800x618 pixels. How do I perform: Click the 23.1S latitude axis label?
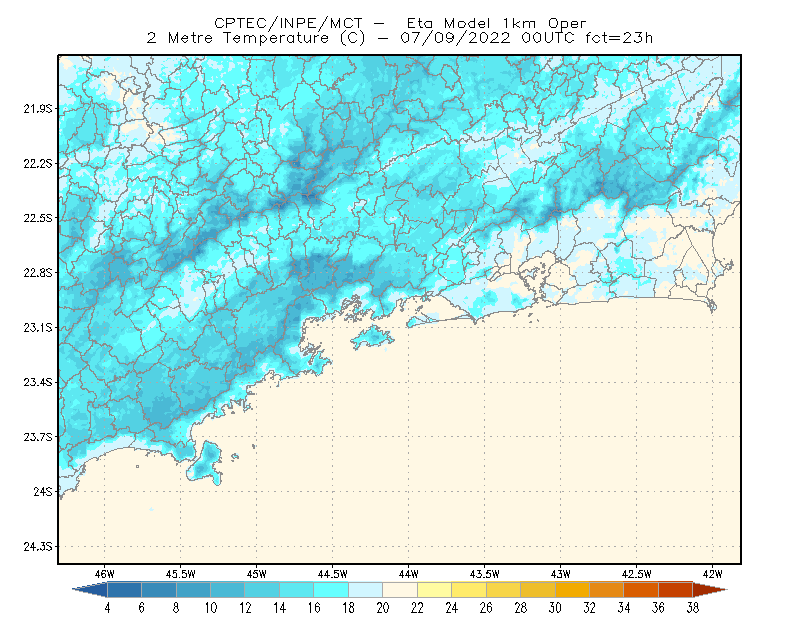[x=38, y=328]
